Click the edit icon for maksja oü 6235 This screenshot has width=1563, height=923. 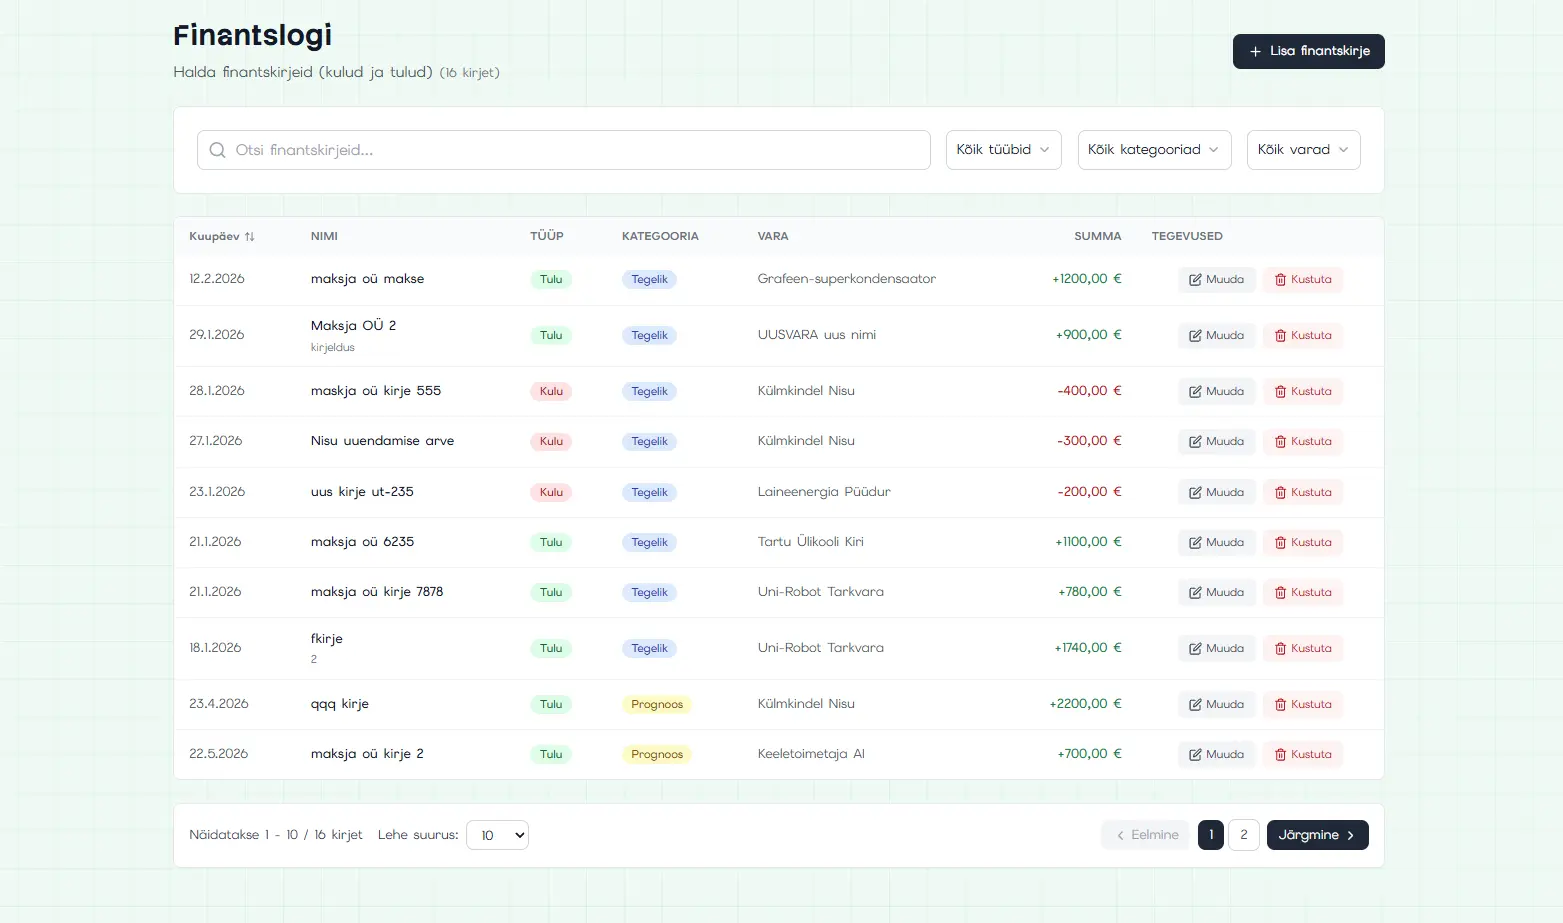[x=1195, y=543]
